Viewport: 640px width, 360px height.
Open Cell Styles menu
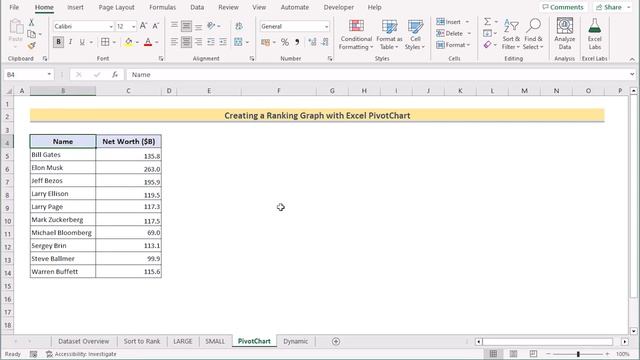415,34
